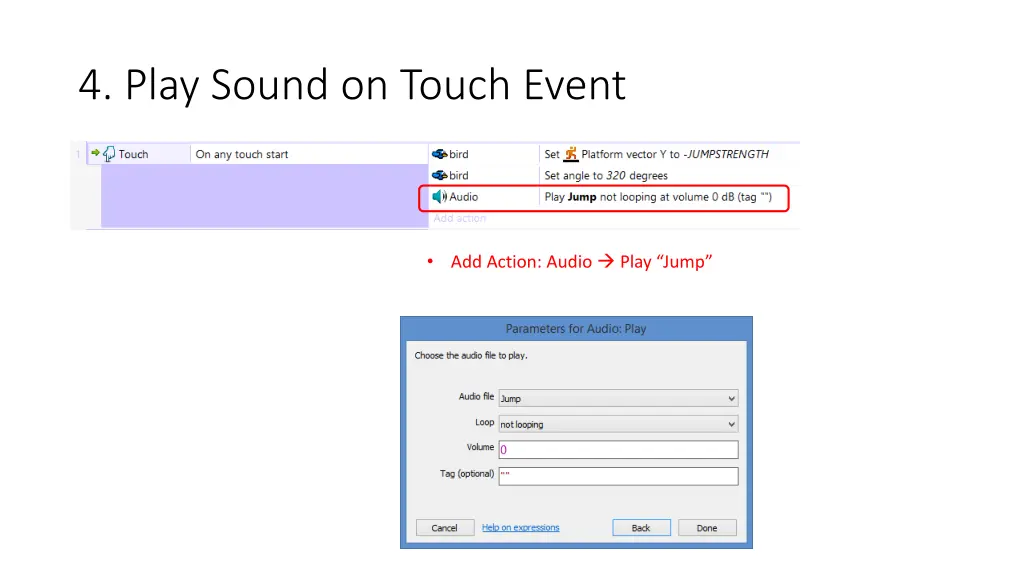This screenshot has height=576, width=1024.
Task: Open the Loop dropdown
Action: coord(618,424)
